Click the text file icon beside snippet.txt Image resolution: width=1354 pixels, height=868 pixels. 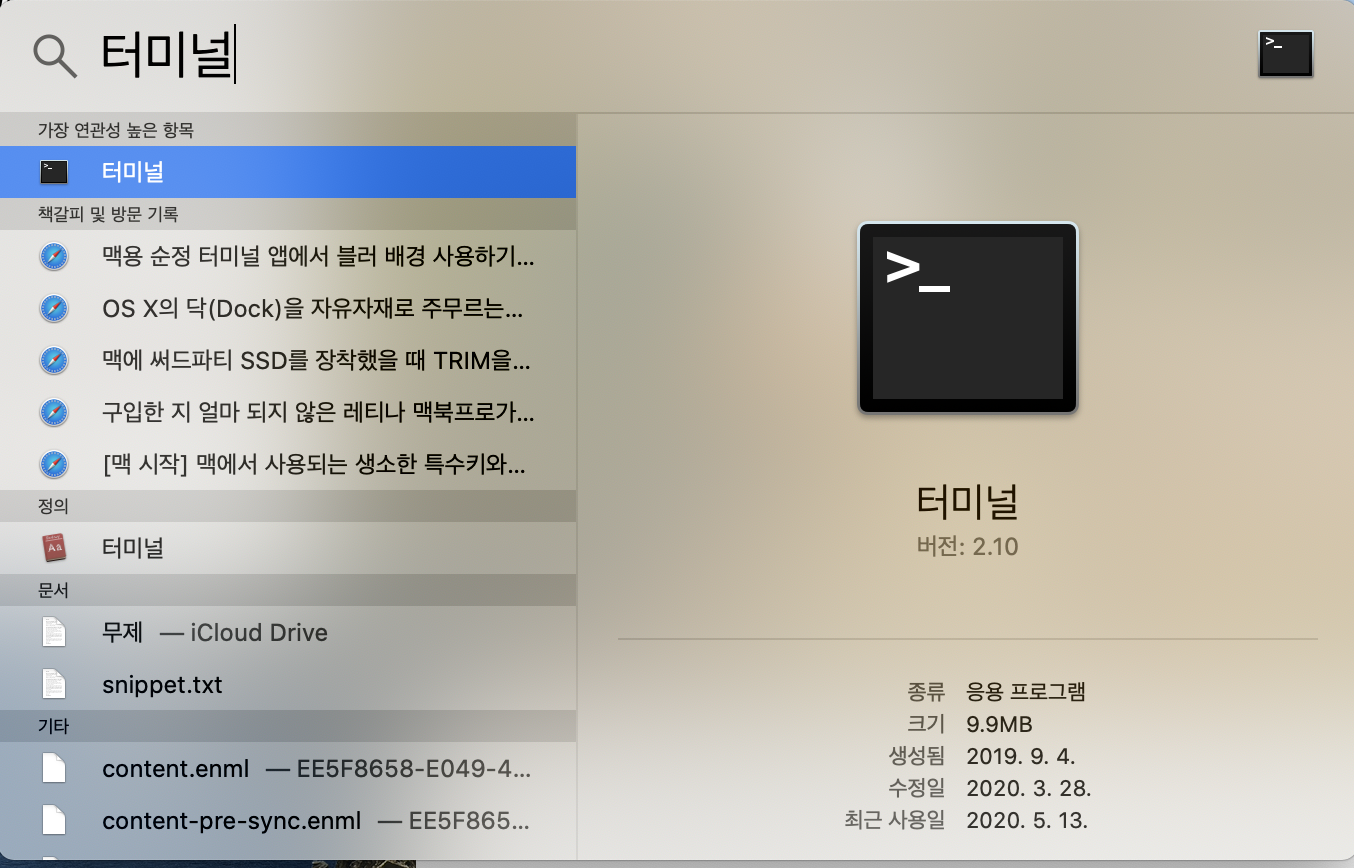(54, 685)
